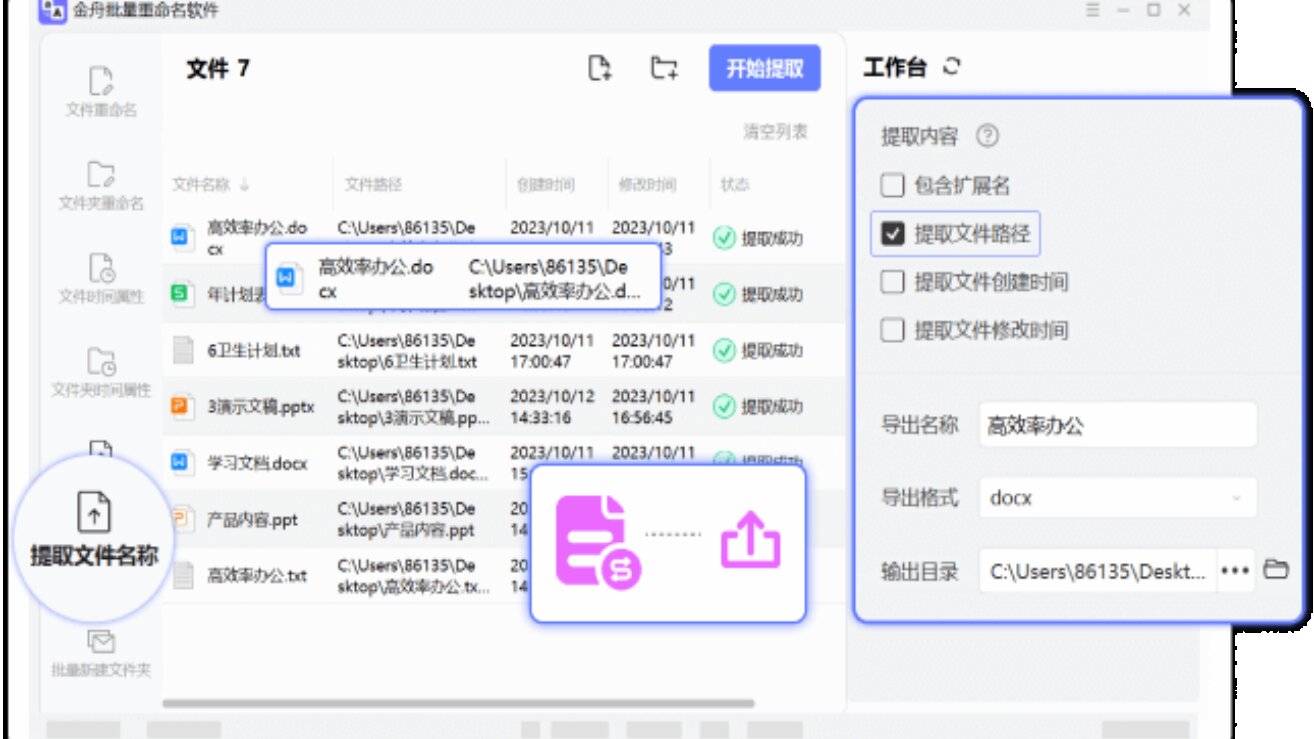Tick the 提取文件修改时间 checkbox
Viewport: 1314px width, 739px height.
pos(892,331)
